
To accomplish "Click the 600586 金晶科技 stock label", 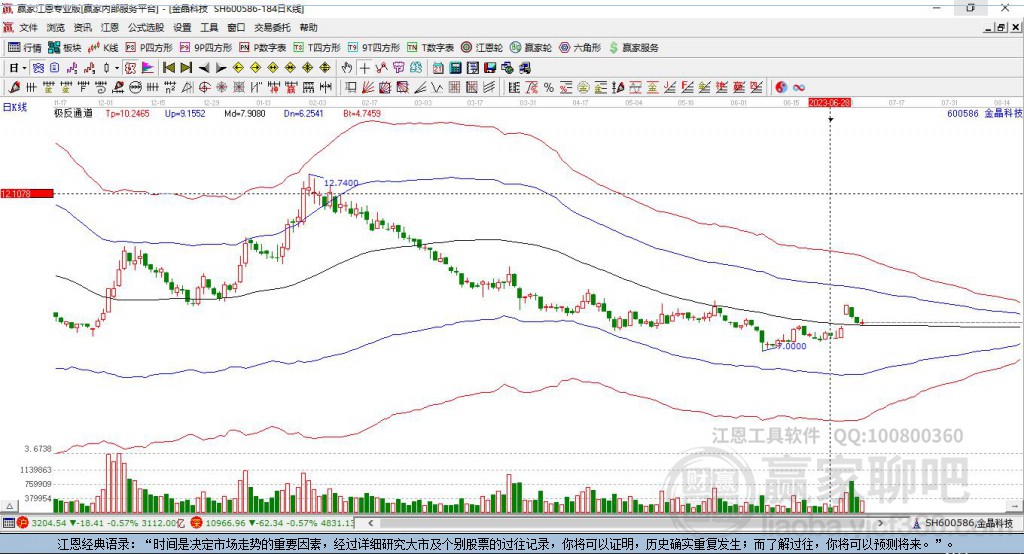I will 984,113.
